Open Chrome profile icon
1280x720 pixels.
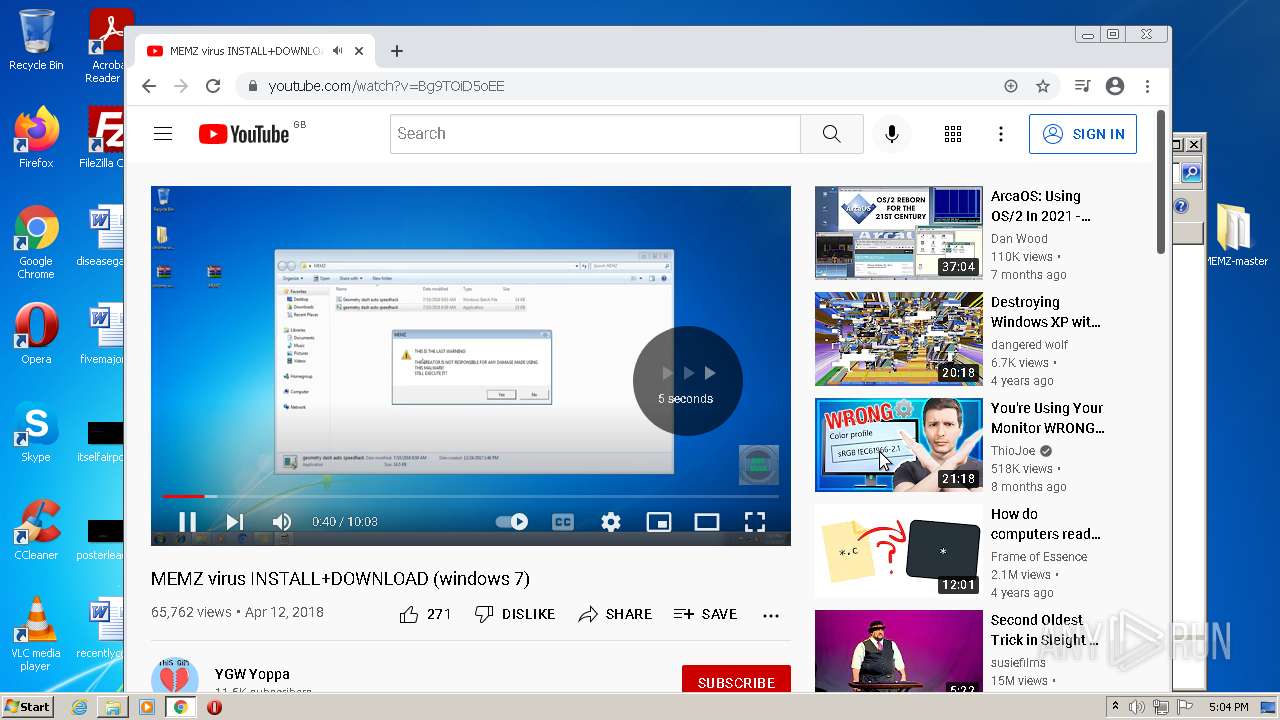1115,86
